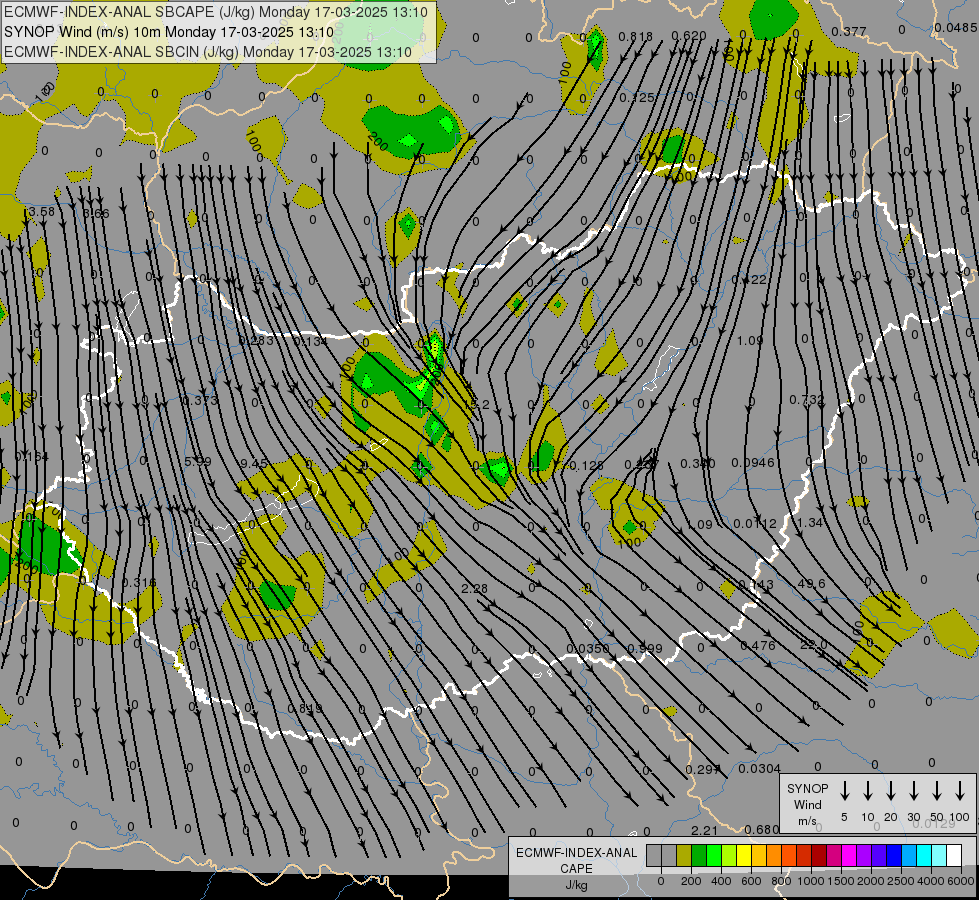Click the 30 m/s wind arrow in legend
This screenshot has height=900, width=979.
coord(913,791)
